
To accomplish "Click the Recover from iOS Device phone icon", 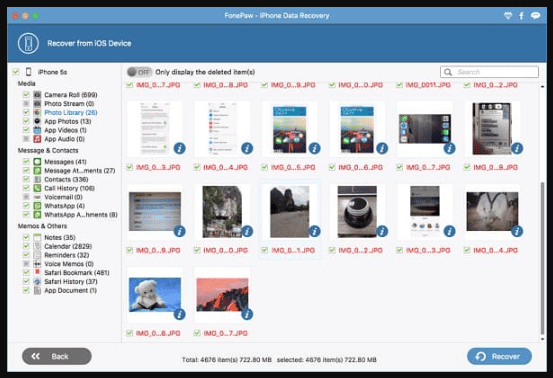I will coord(28,43).
